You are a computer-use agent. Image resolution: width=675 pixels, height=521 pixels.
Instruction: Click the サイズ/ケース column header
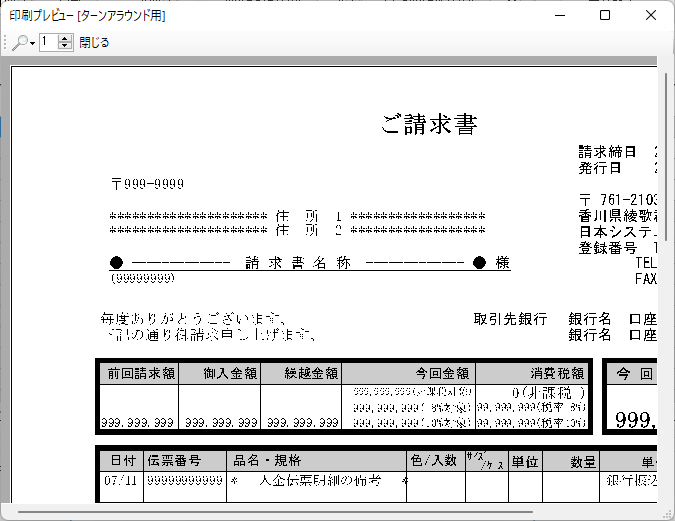486,461
